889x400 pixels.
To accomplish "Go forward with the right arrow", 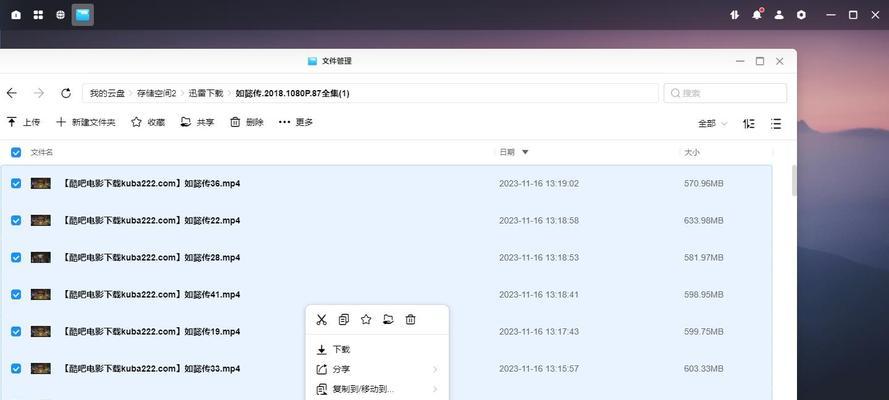I will (x=39, y=93).
